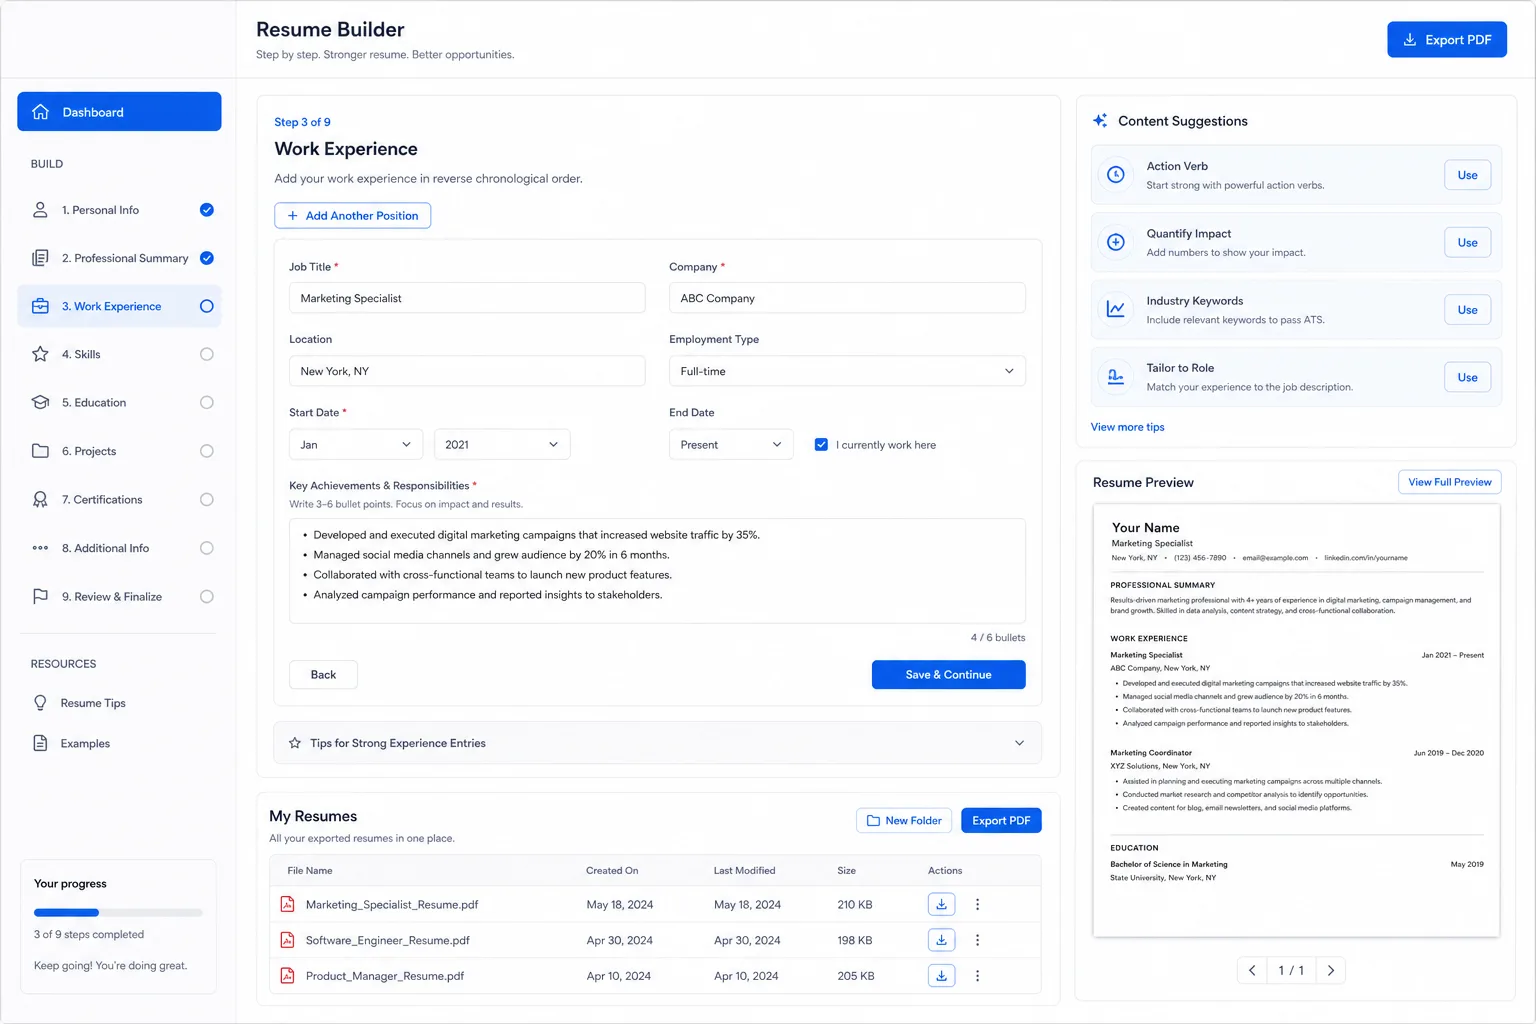Click the Skills step circle
The image size is (1536, 1024).
[x=207, y=354]
